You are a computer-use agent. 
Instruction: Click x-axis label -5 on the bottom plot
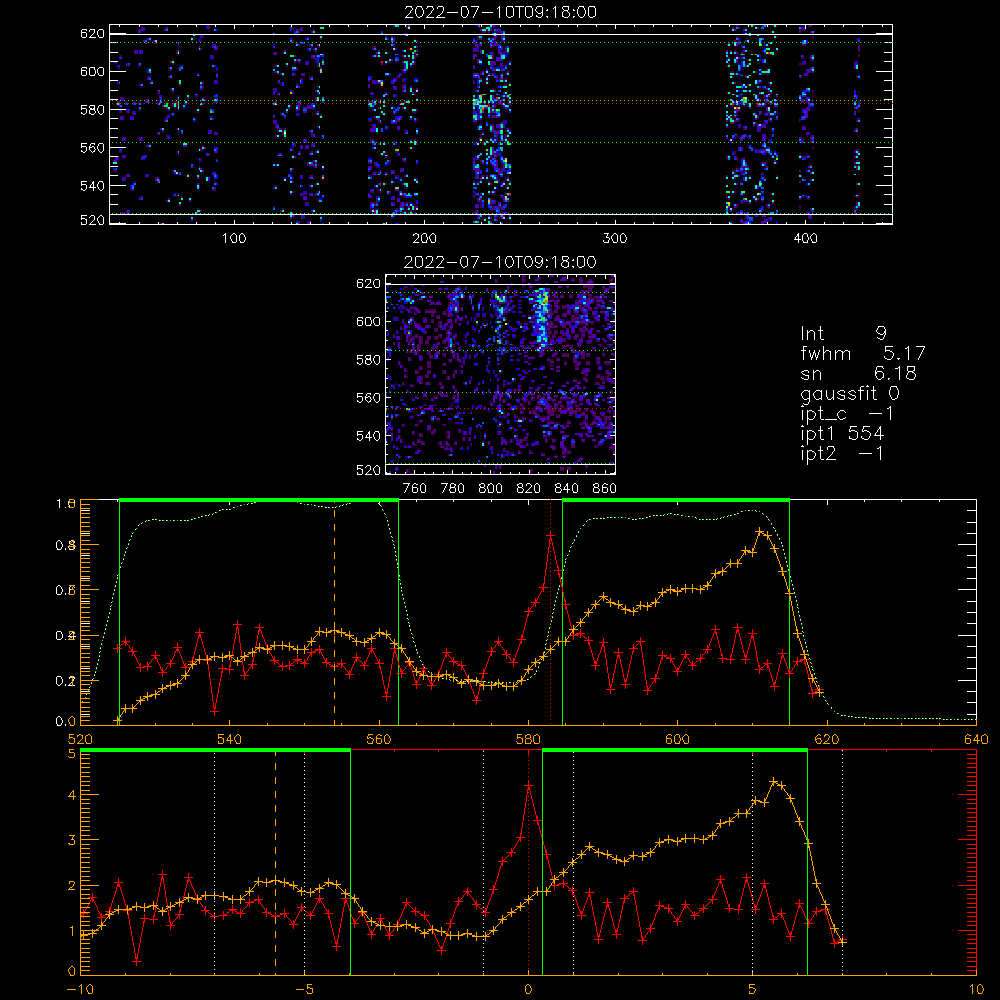click(x=304, y=989)
